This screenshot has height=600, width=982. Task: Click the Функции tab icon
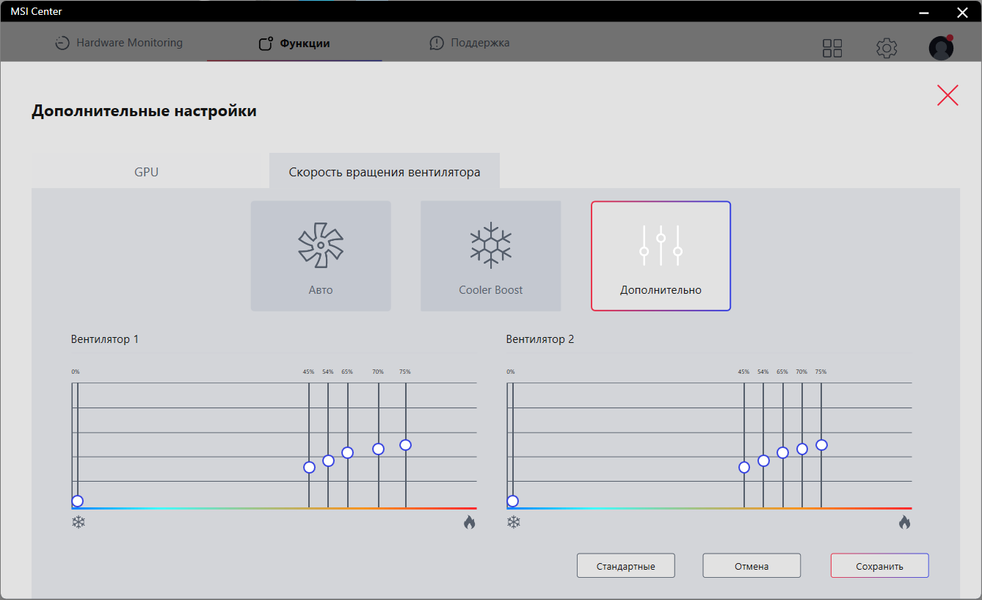tap(266, 43)
